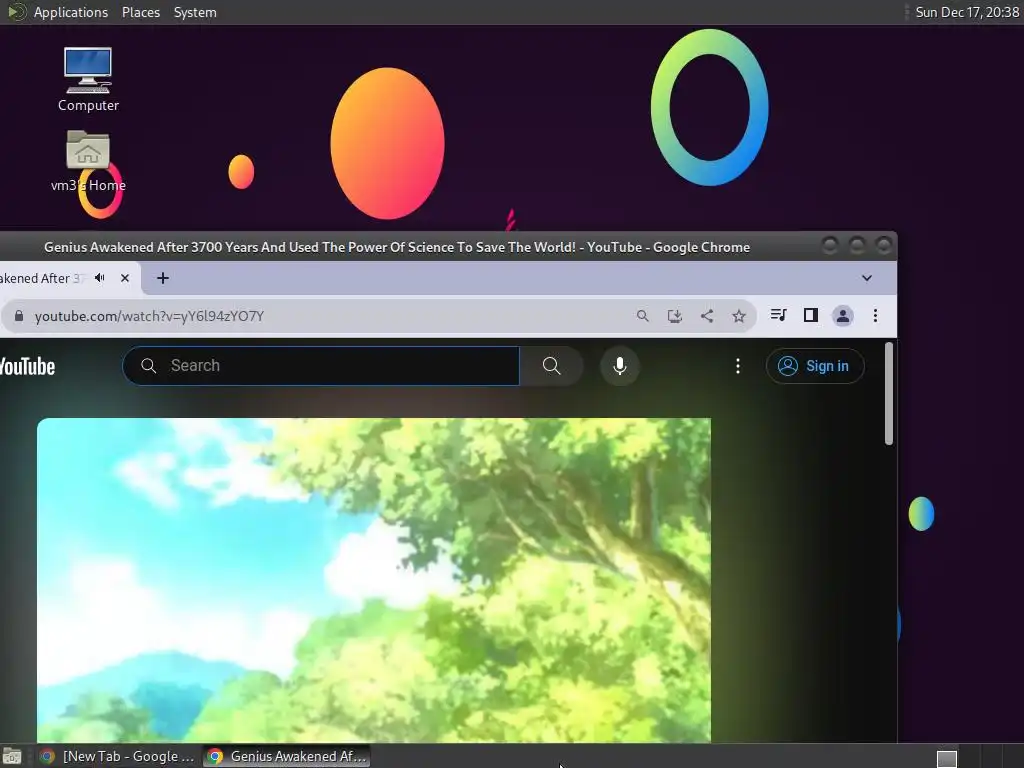
Task: Click the workspace switcher box in bottom panel
Action: pos(947,758)
